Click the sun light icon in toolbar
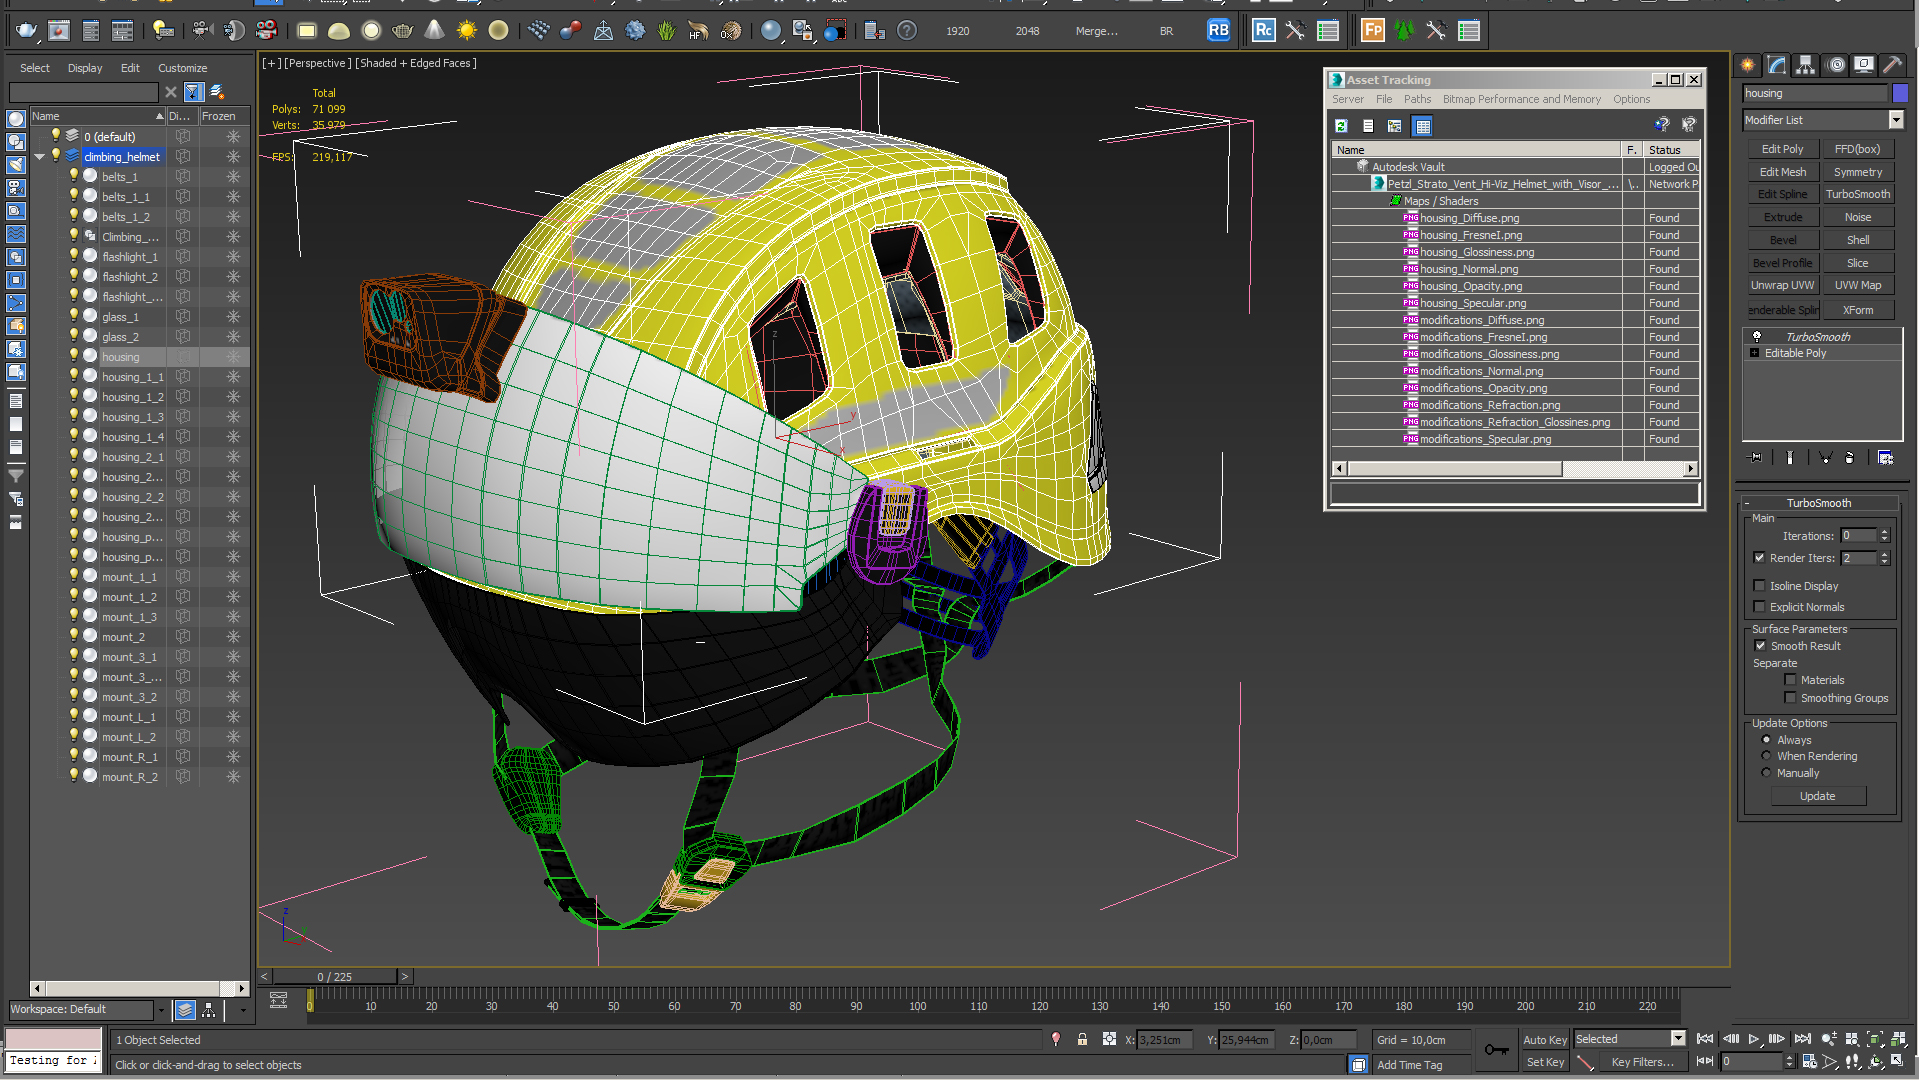This screenshot has height=1080, width=1920. (466, 31)
